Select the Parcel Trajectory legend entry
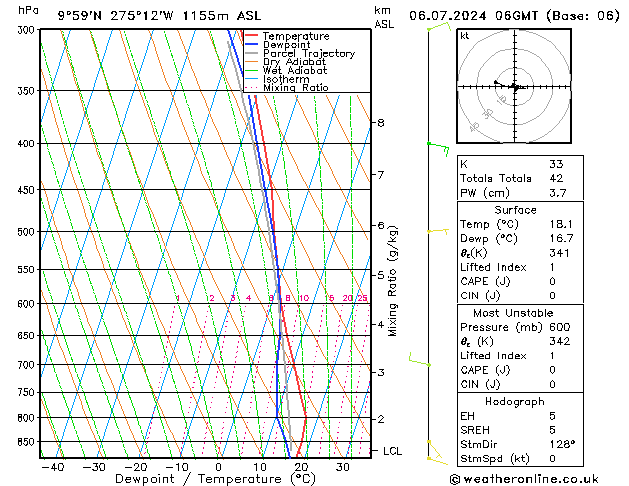629x486 pixels. (308, 54)
